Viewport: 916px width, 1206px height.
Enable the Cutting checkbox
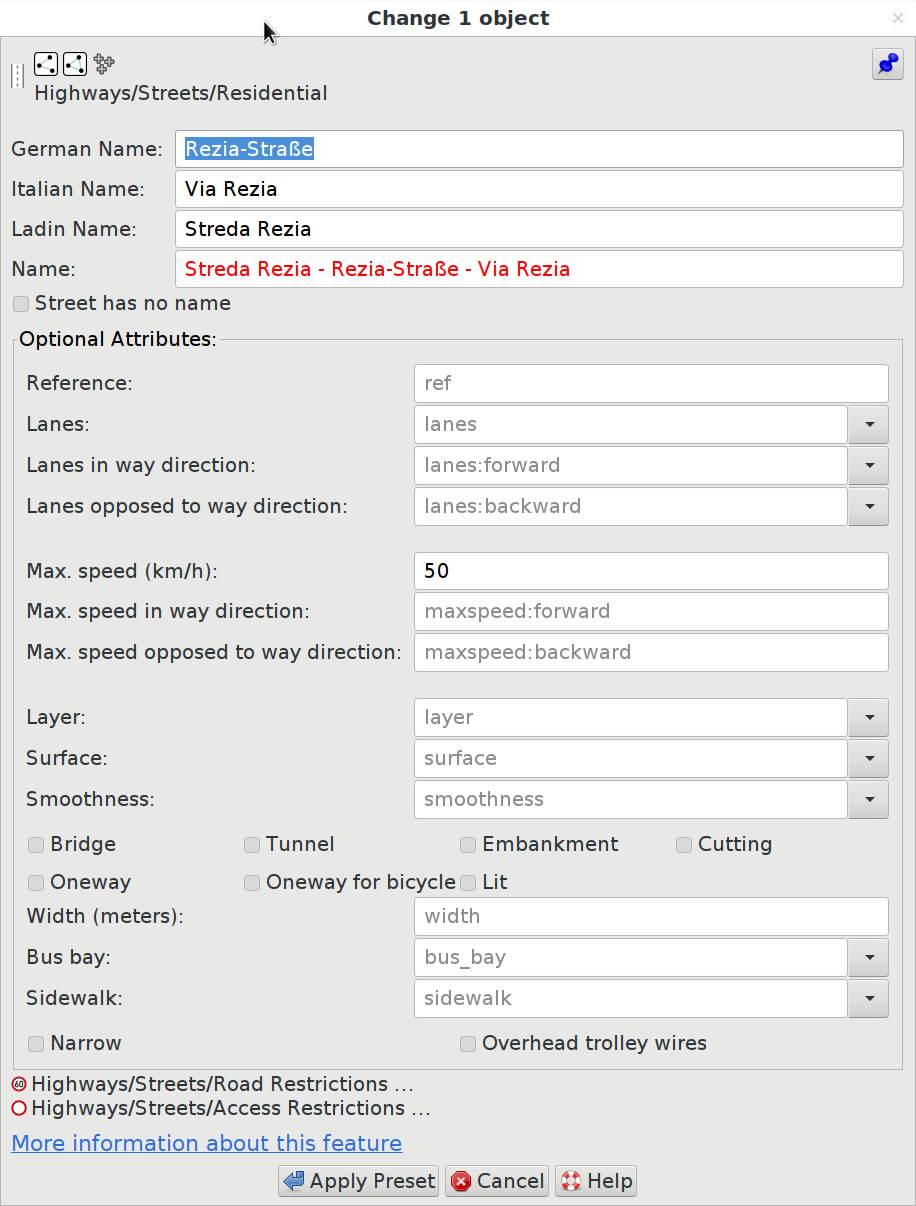click(684, 845)
